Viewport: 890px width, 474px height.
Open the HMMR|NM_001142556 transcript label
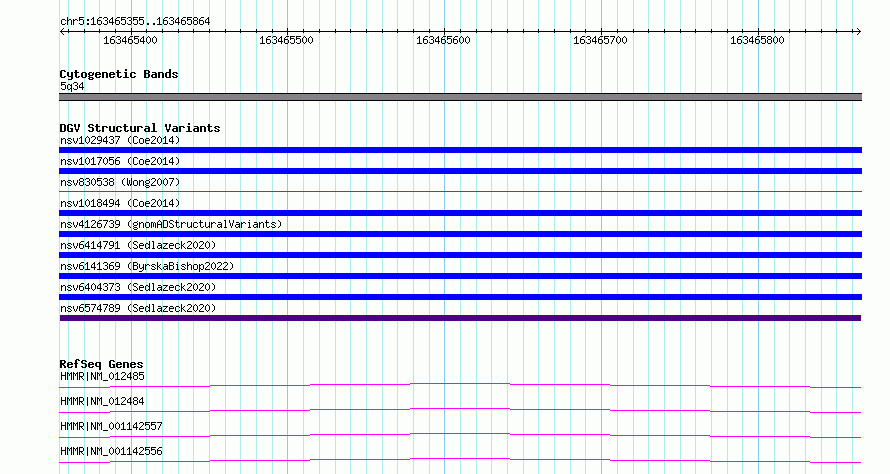click(111, 451)
